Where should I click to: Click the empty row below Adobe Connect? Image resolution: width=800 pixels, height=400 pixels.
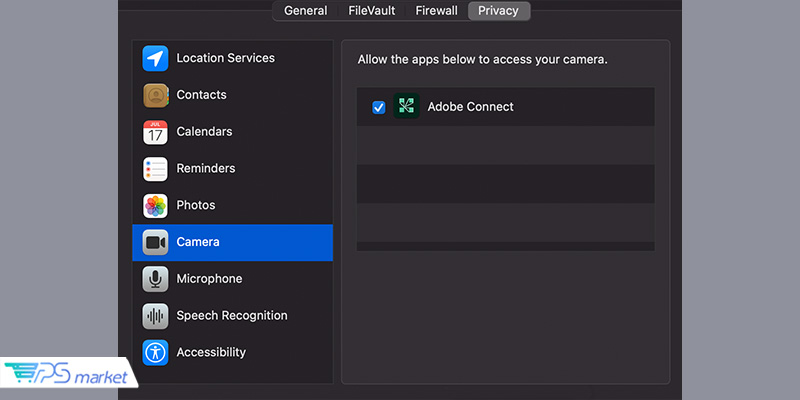coord(505,145)
